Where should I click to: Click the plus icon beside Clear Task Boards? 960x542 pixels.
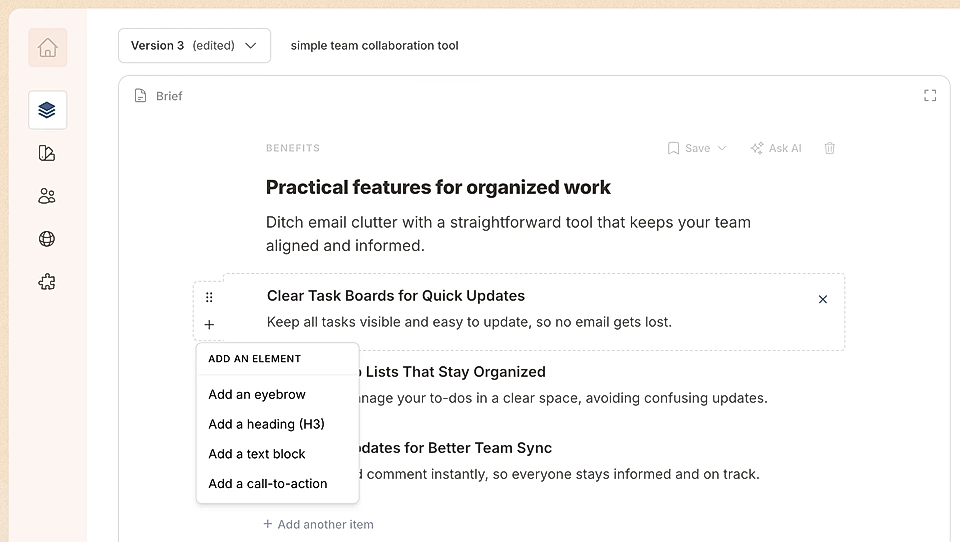[x=209, y=325]
